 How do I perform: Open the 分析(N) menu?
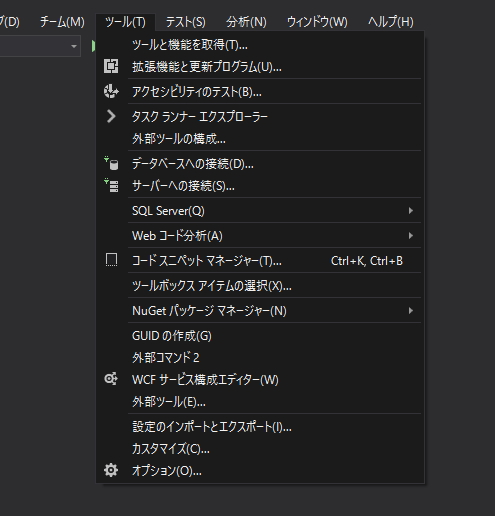(x=246, y=22)
